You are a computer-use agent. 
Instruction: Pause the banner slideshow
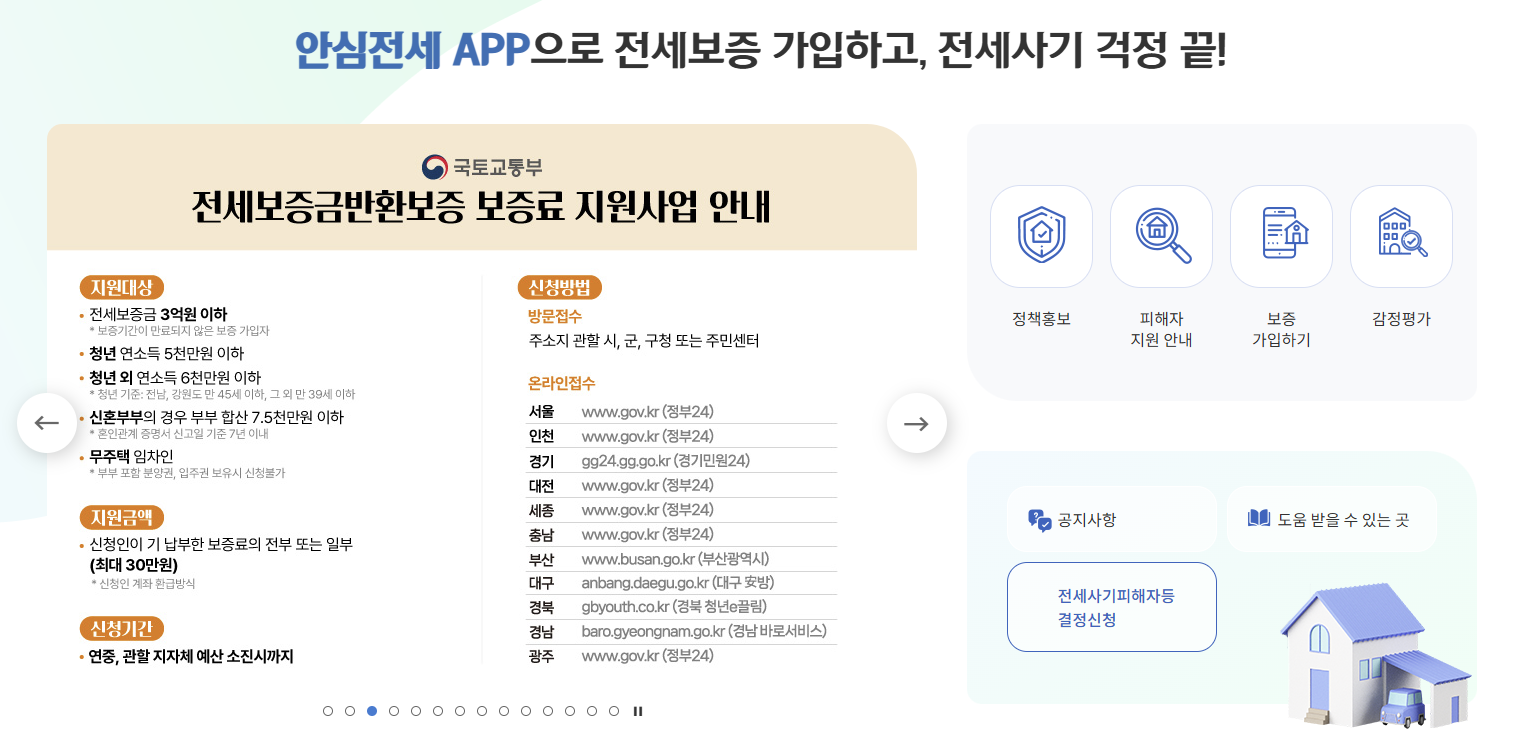[x=638, y=711]
